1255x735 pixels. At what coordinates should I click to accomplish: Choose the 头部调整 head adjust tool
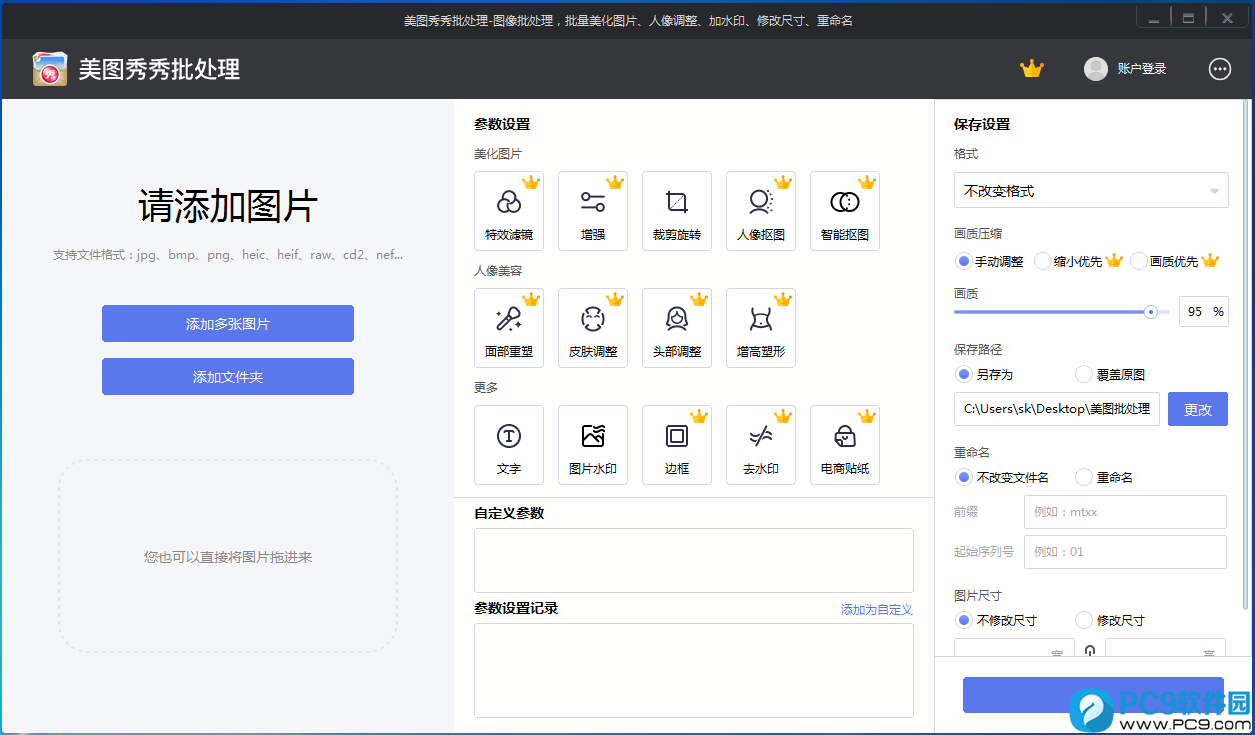(x=677, y=328)
